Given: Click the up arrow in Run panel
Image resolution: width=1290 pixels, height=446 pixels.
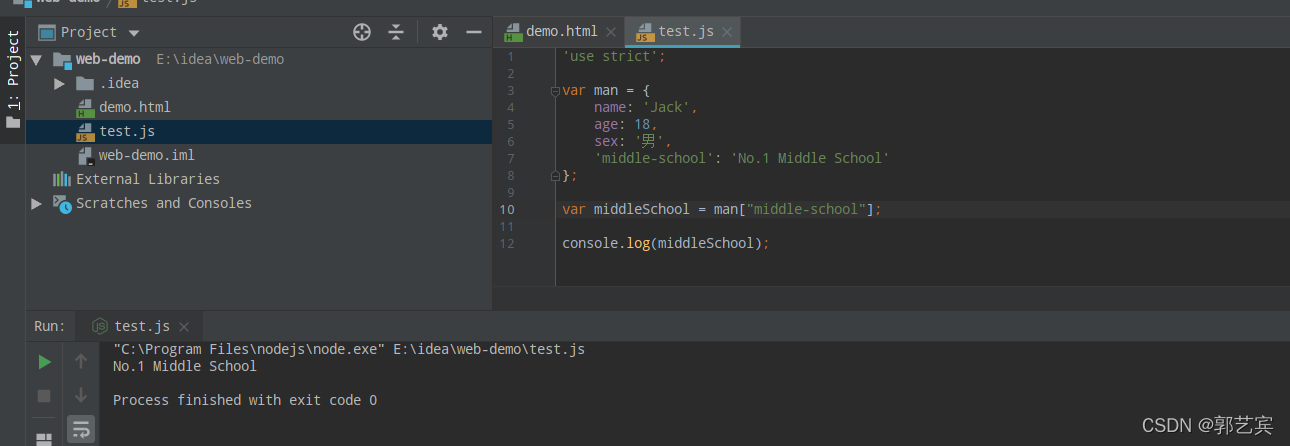Looking at the screenshot, I should tap(81, 362).
